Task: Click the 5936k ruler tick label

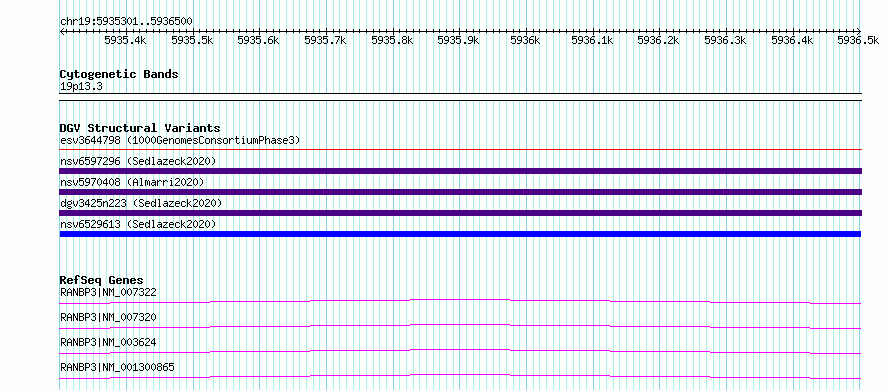Action: click(525, 40)
